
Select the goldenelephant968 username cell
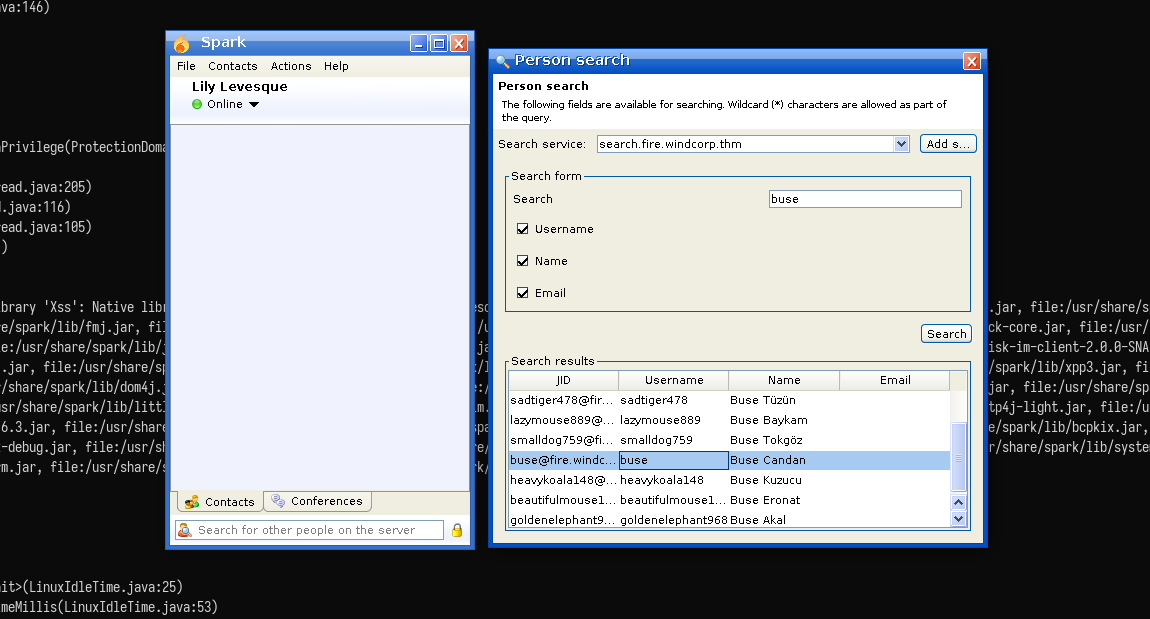(x=673, y=520)
